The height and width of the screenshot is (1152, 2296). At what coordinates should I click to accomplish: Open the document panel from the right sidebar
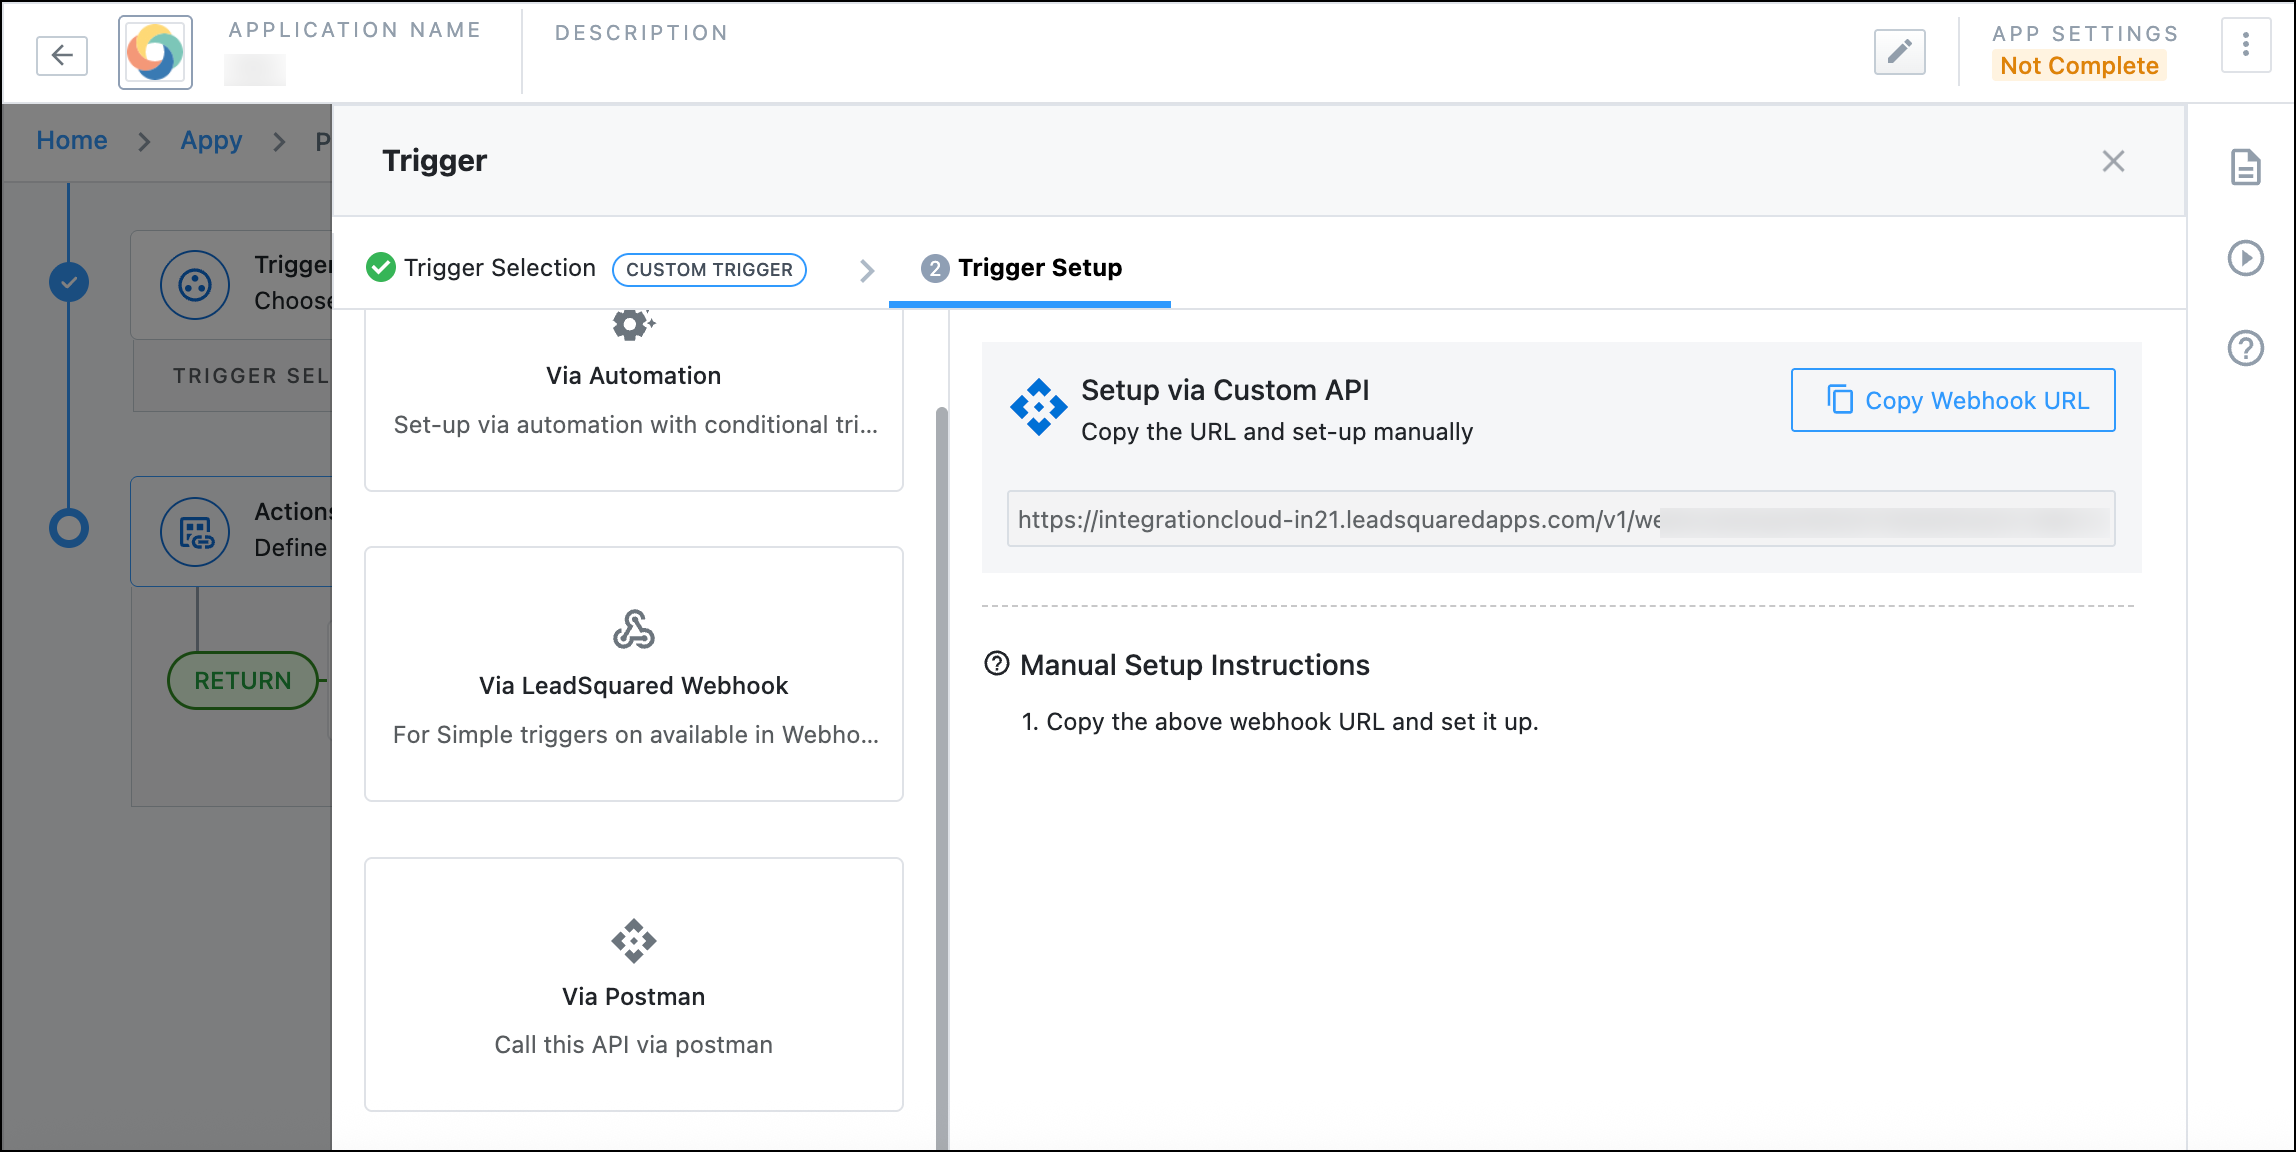tap(2245, 168)
